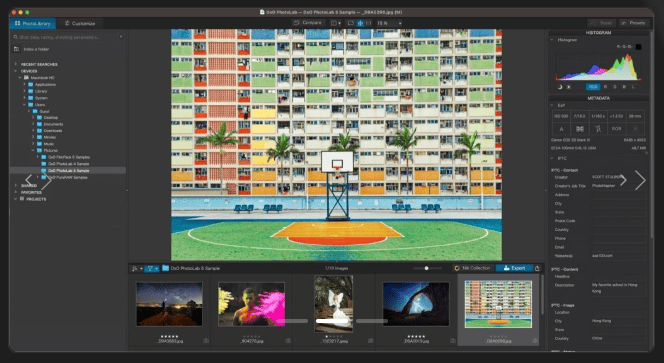Expand the System folder
The width and height of the screenshot is (664, 363).
(x=25, y=98)
